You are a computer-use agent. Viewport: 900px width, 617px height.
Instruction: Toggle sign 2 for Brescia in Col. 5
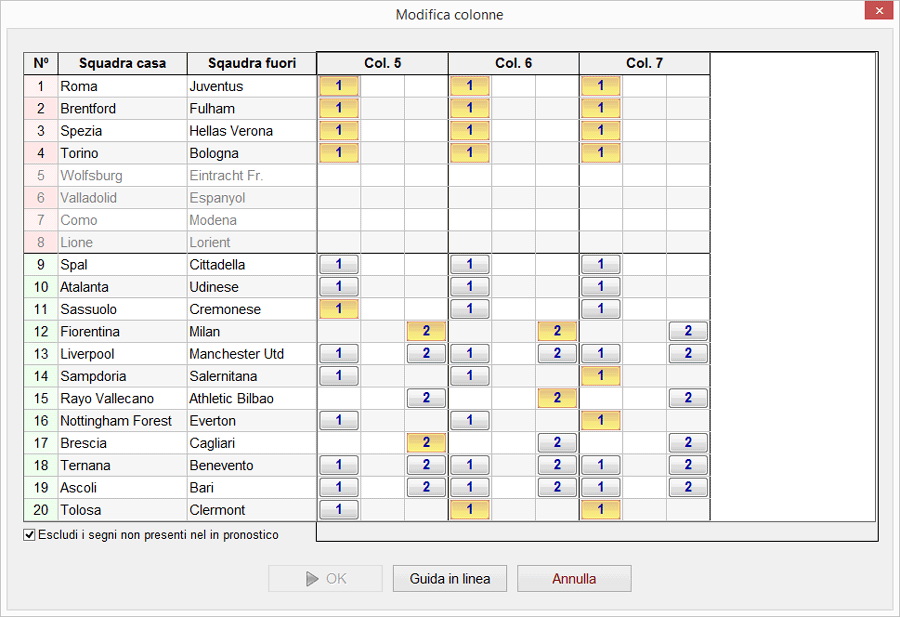(x=426, y=443)
